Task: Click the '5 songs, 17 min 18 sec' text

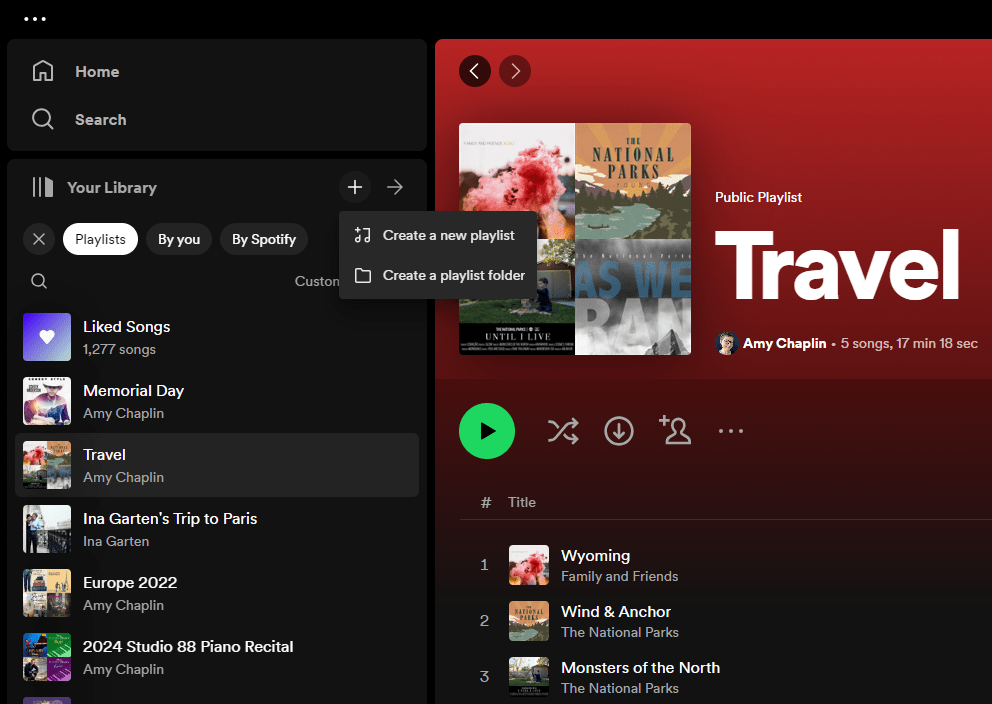Action: [x=909, y=343]
